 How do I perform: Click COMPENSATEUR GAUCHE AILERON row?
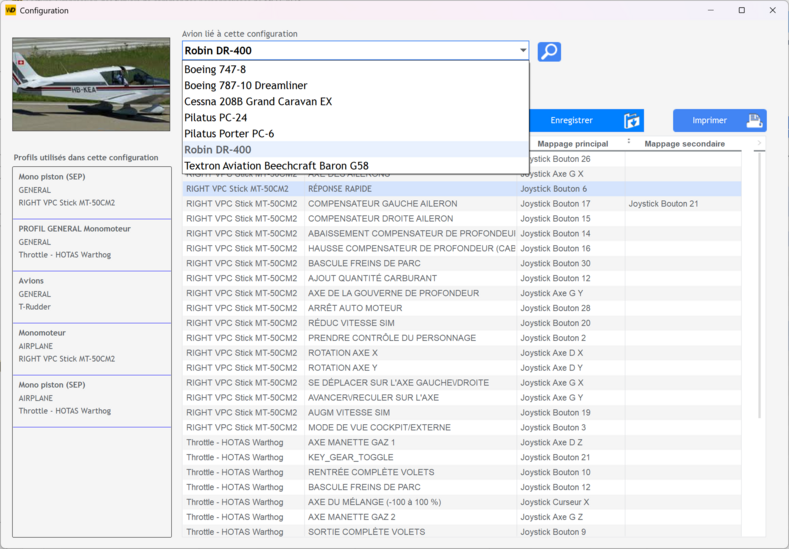462,204
